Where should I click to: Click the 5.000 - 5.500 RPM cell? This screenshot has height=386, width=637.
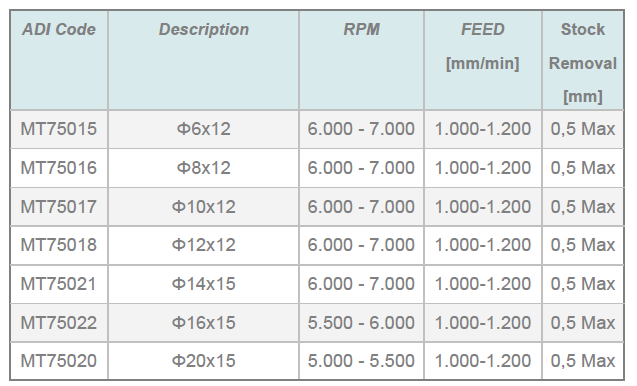[361, 361]
